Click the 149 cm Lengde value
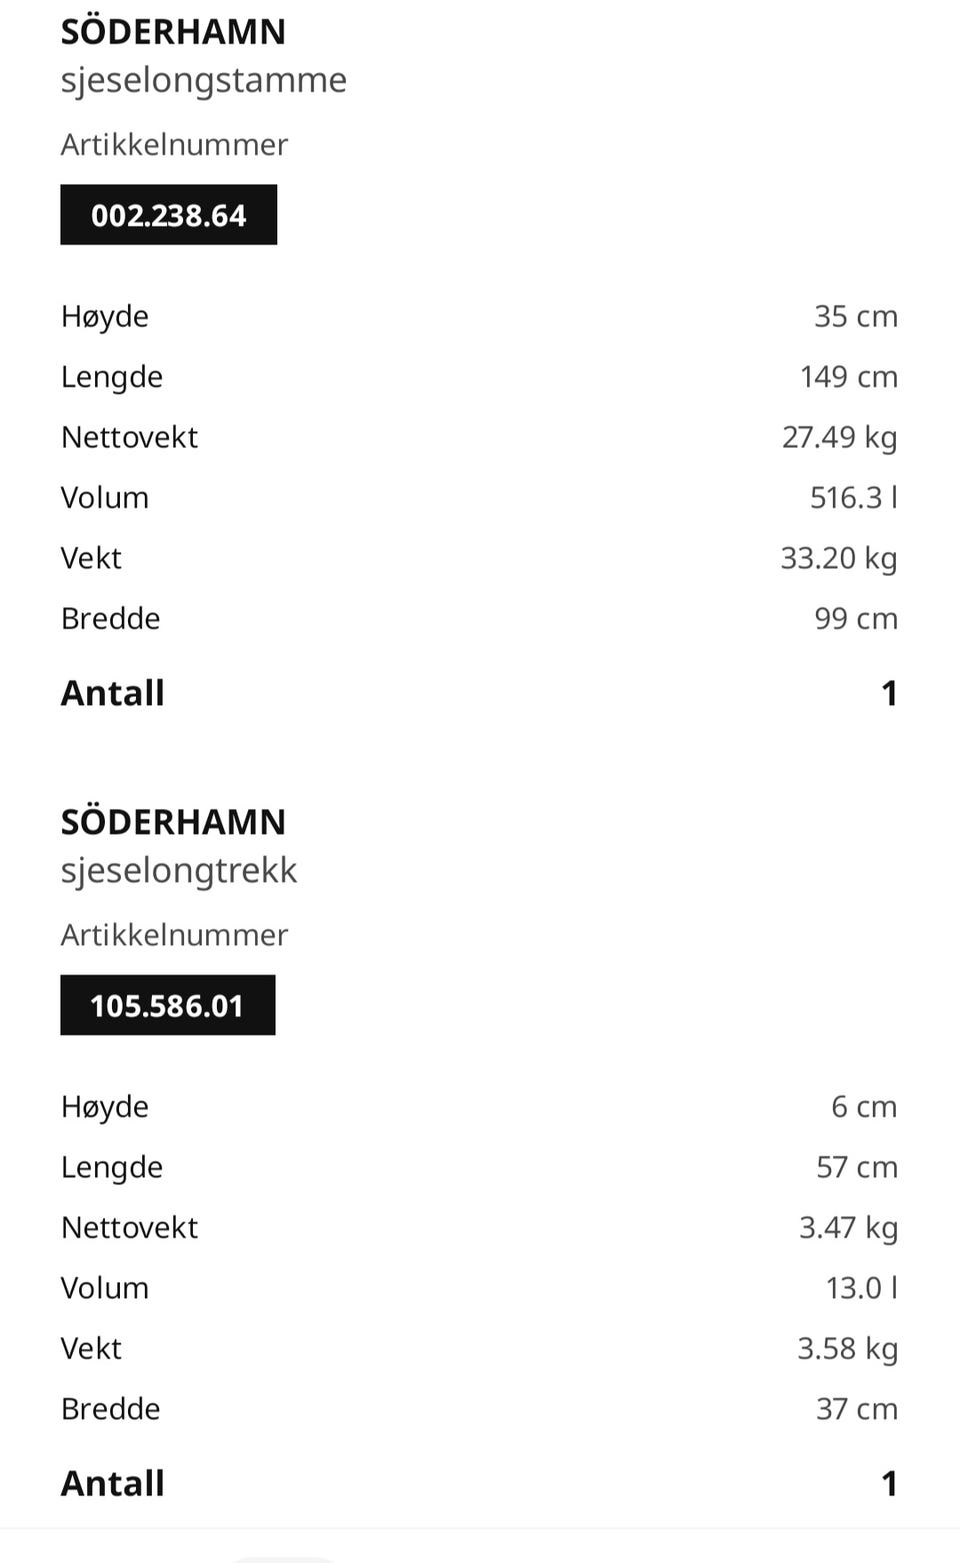 tap(848, 377)
